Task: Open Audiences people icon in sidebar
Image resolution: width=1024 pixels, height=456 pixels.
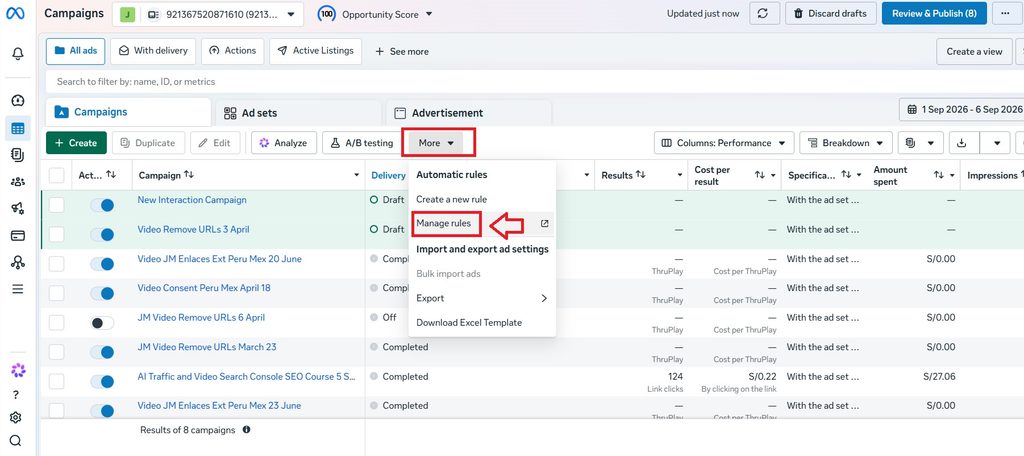Action: [18, 182]
